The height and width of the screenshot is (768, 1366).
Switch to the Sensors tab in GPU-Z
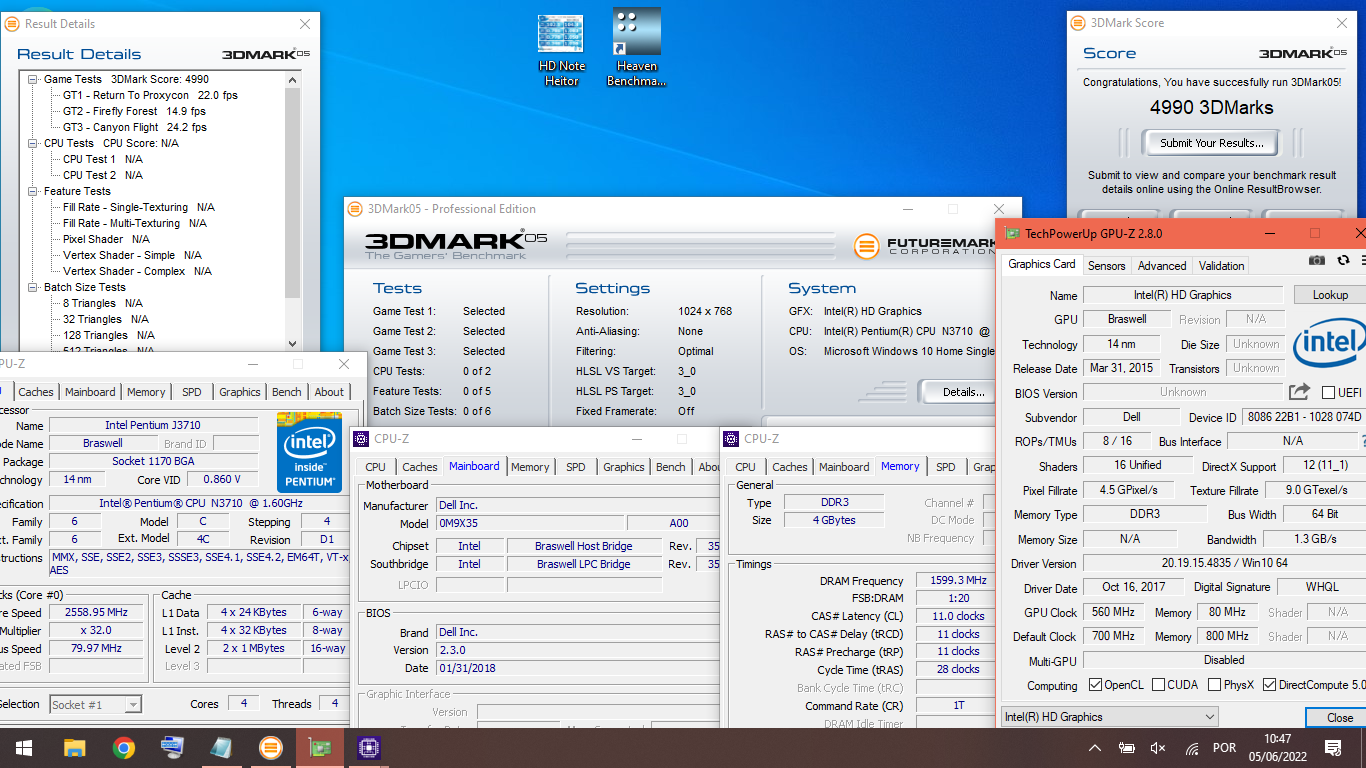(1106, 266)
